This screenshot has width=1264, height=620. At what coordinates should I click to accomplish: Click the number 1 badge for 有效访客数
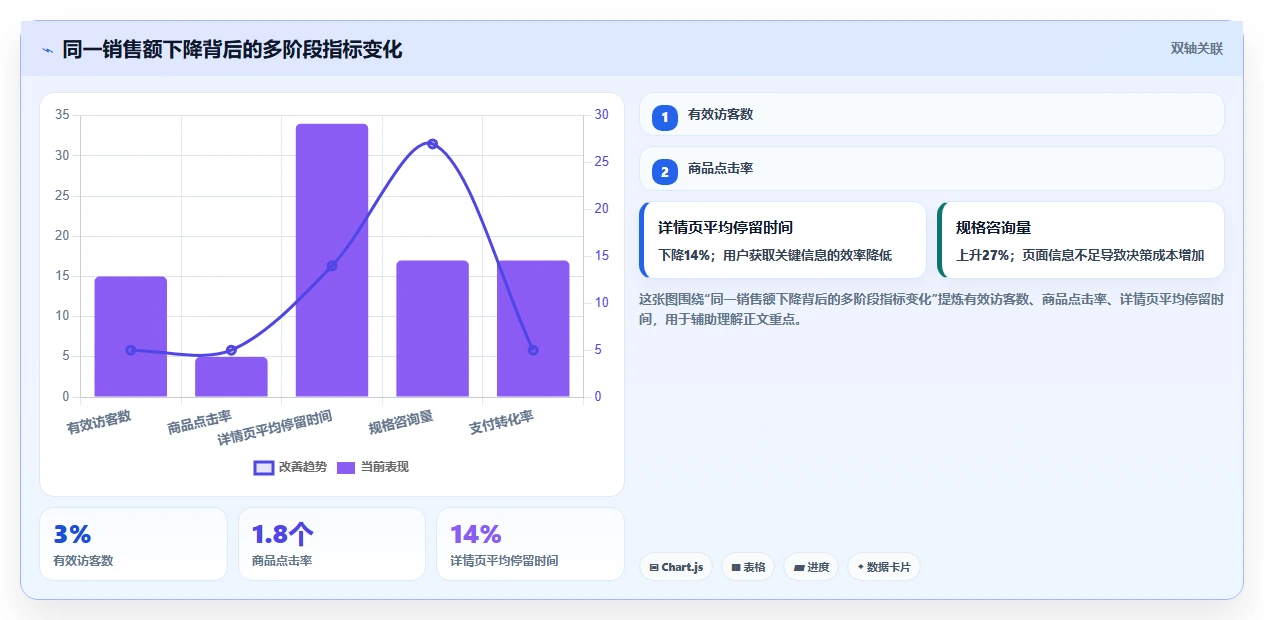pyautogui.click(x=664, y=117)
